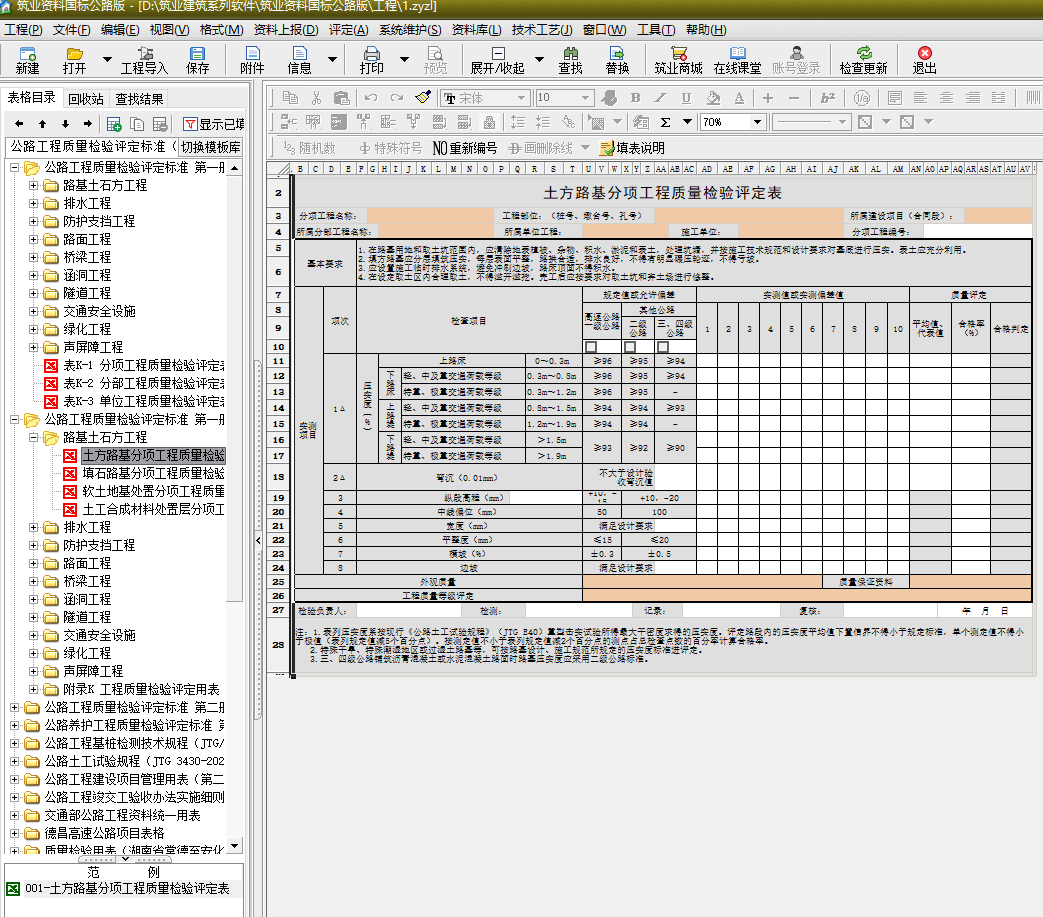The width and height of the screenshot is (1043, 917).
Task: Click the copy-table icon in tree toolbar
Action: pos(137,124)
